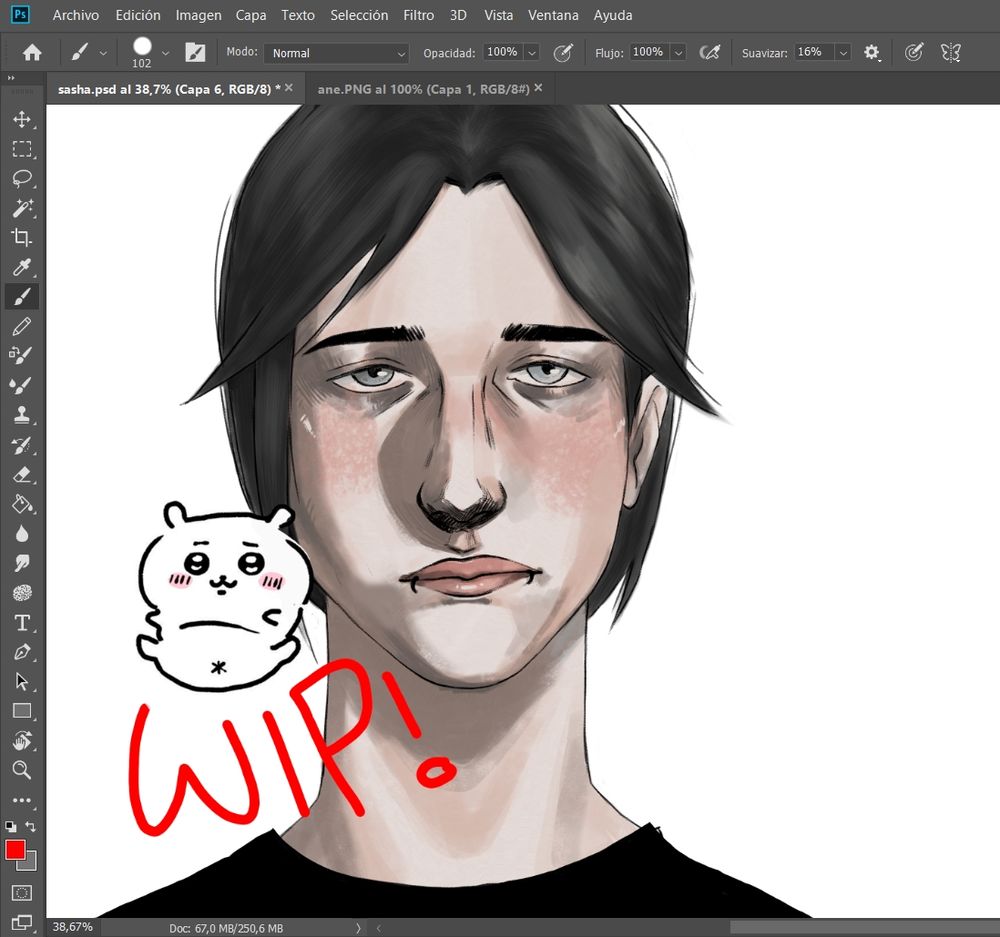Select the Lasso tool

point(22,178)
